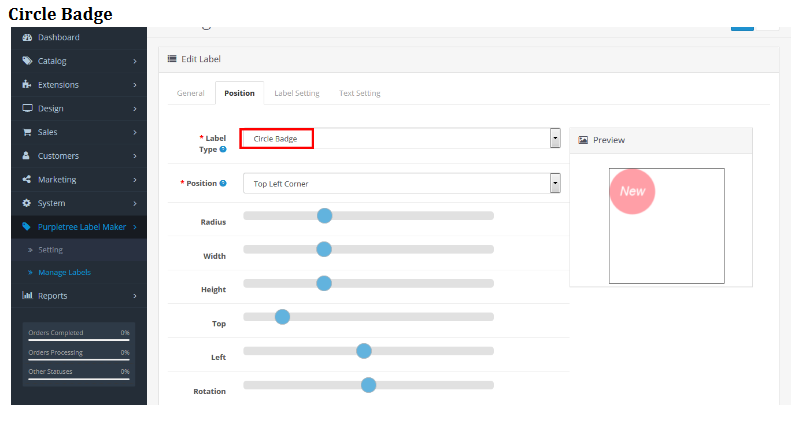Click the Rotation slider handle
Screen dimensions: 796x425
369,385
